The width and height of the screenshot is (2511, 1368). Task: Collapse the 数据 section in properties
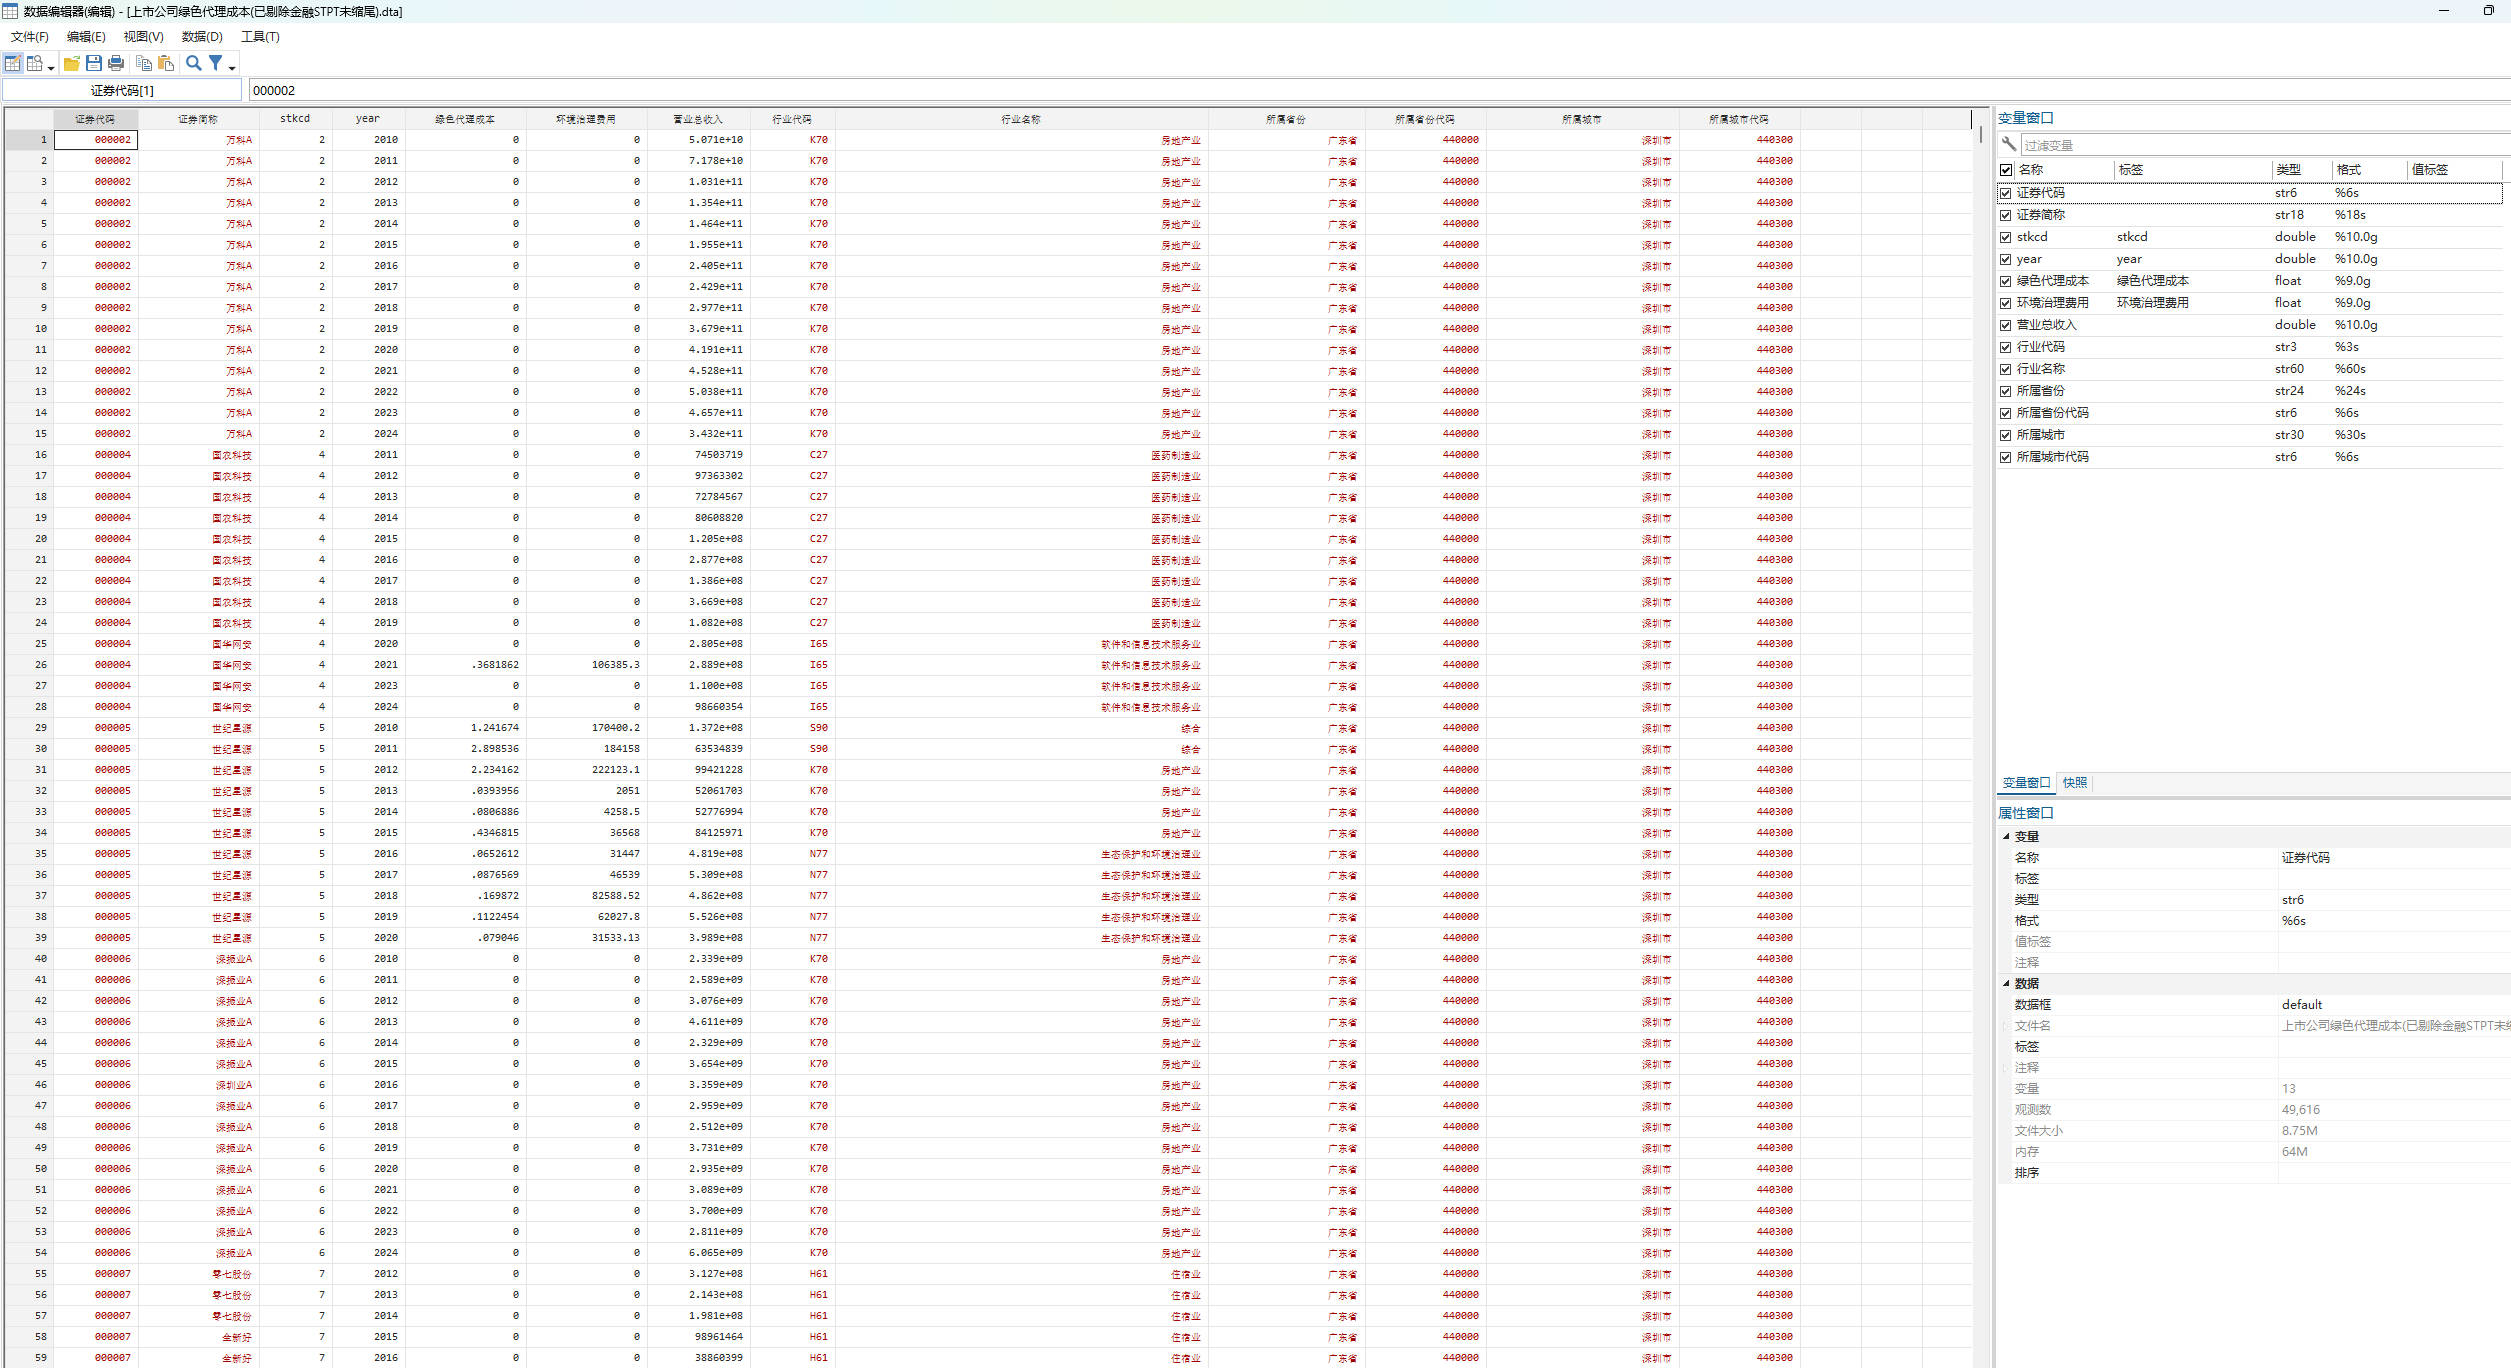click(2006, 983)
